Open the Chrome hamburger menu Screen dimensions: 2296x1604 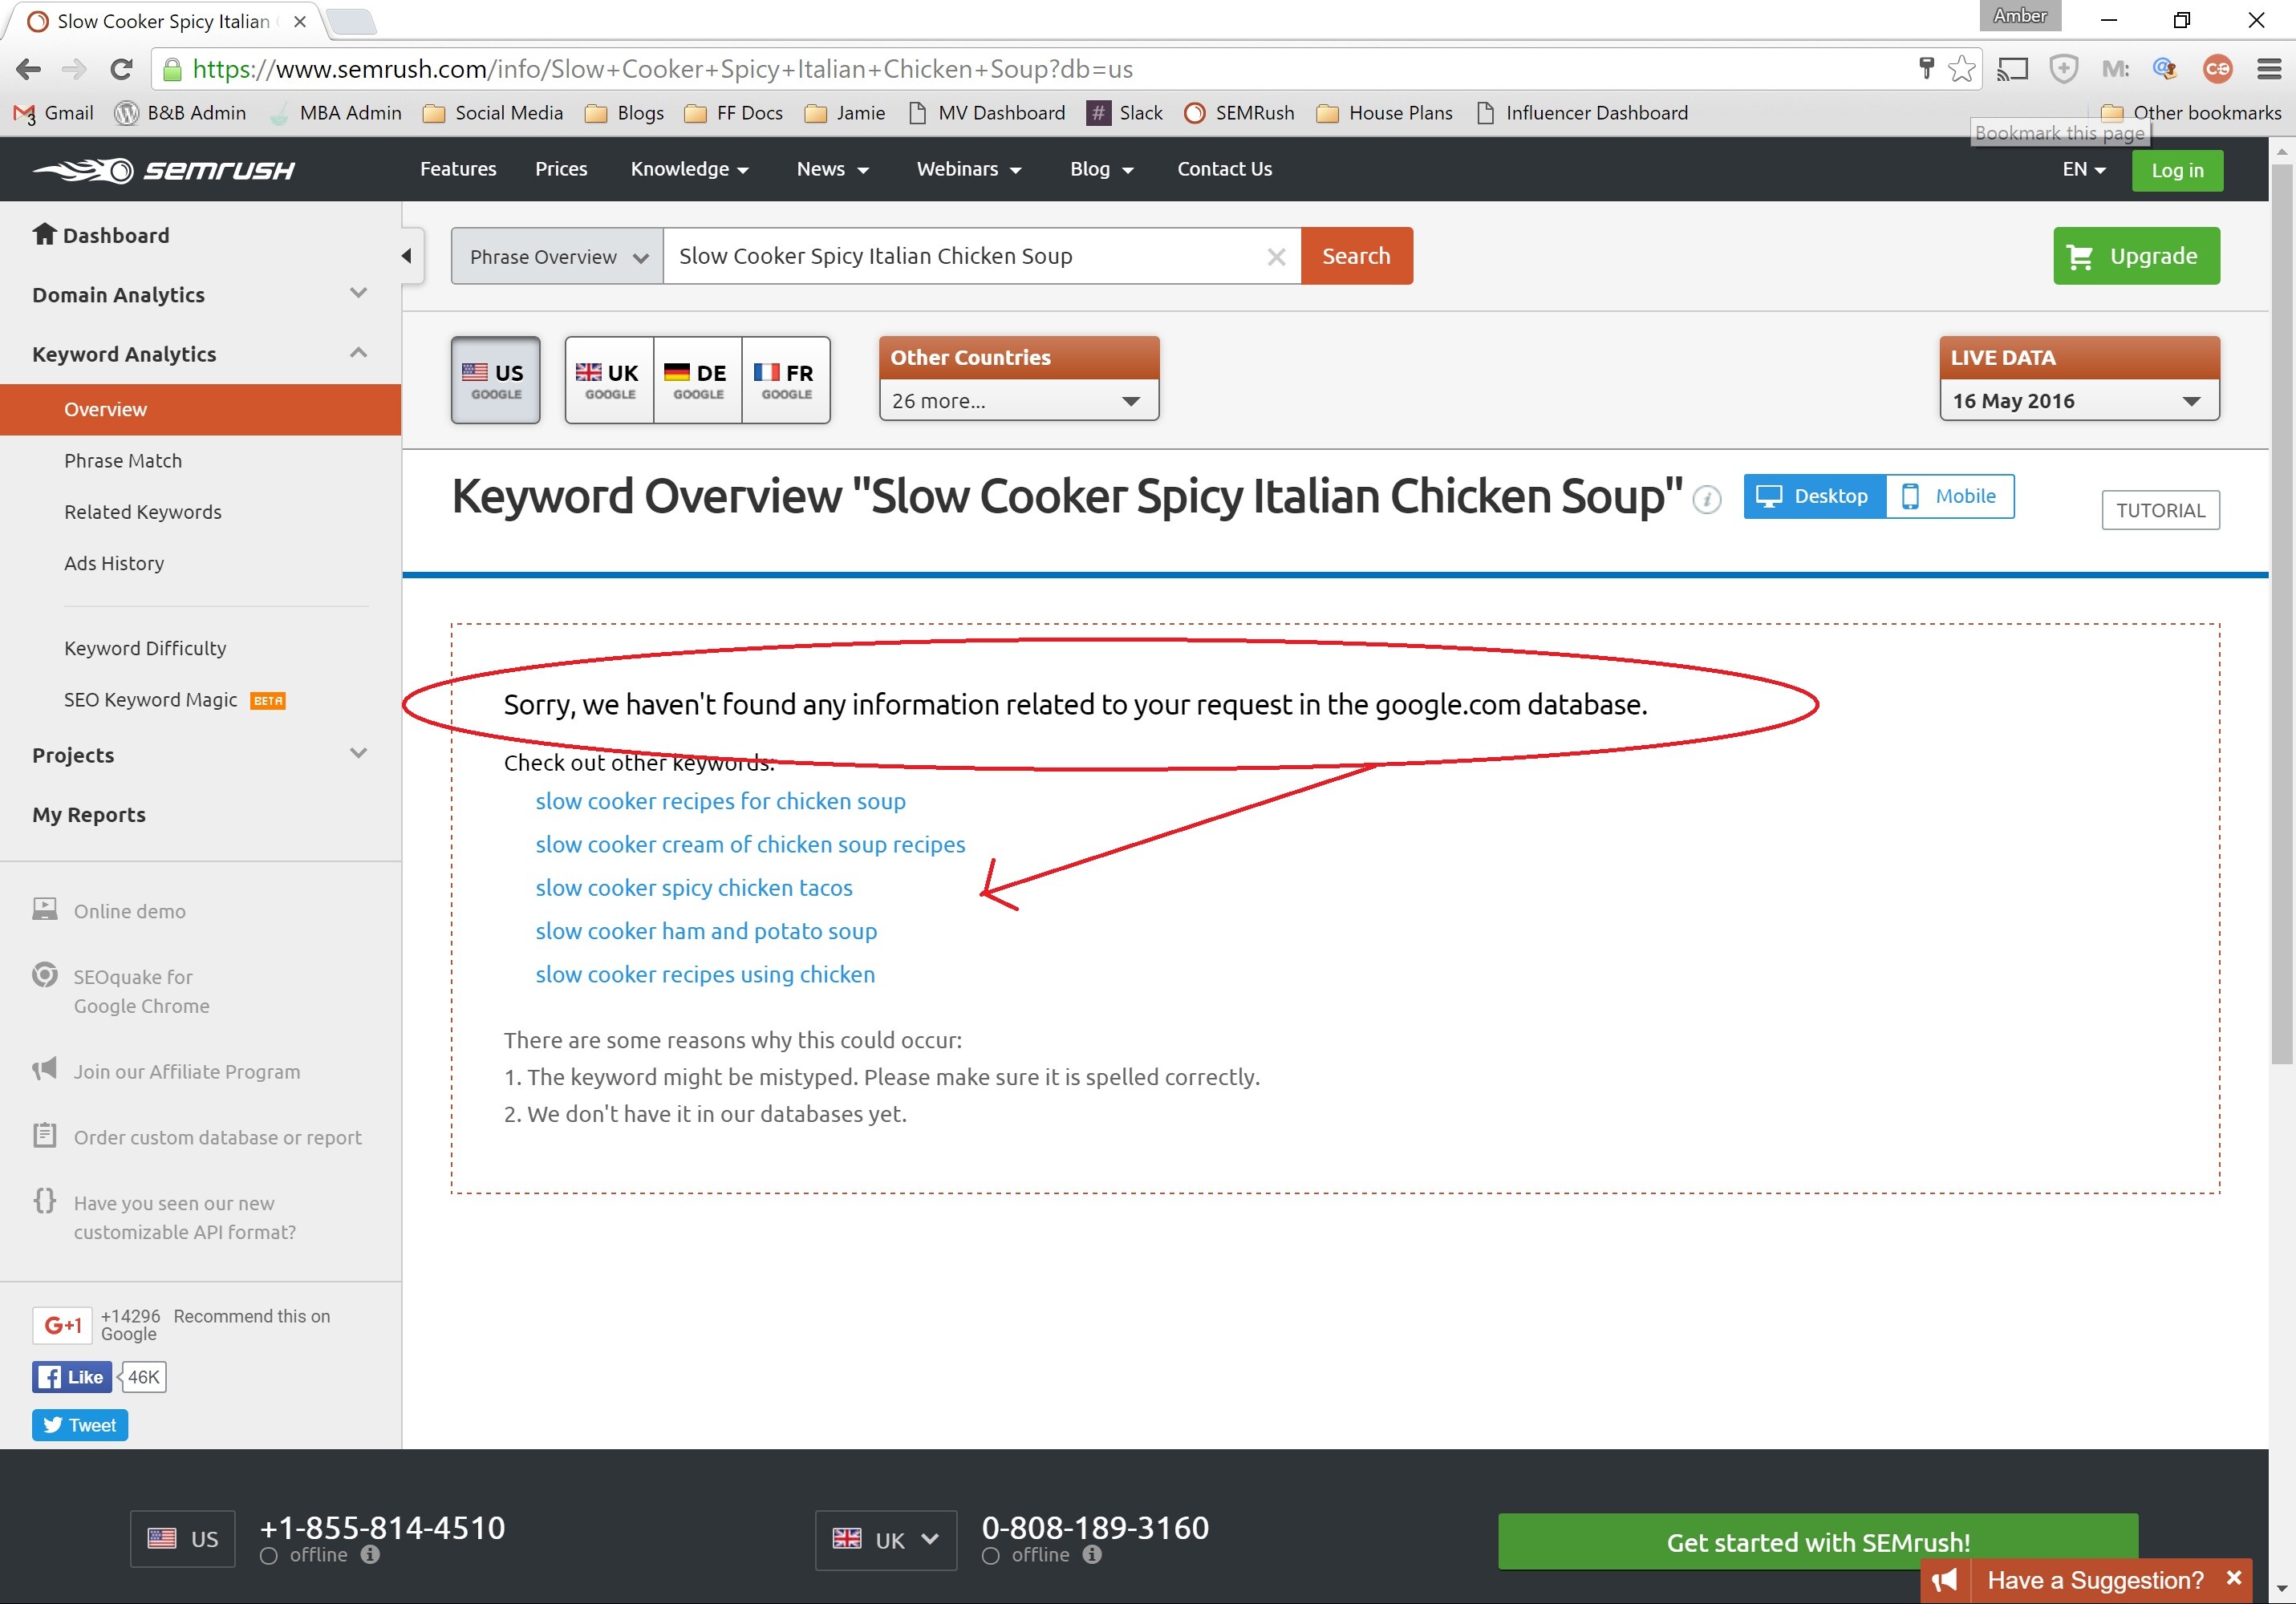click(x=2269, y=69)
